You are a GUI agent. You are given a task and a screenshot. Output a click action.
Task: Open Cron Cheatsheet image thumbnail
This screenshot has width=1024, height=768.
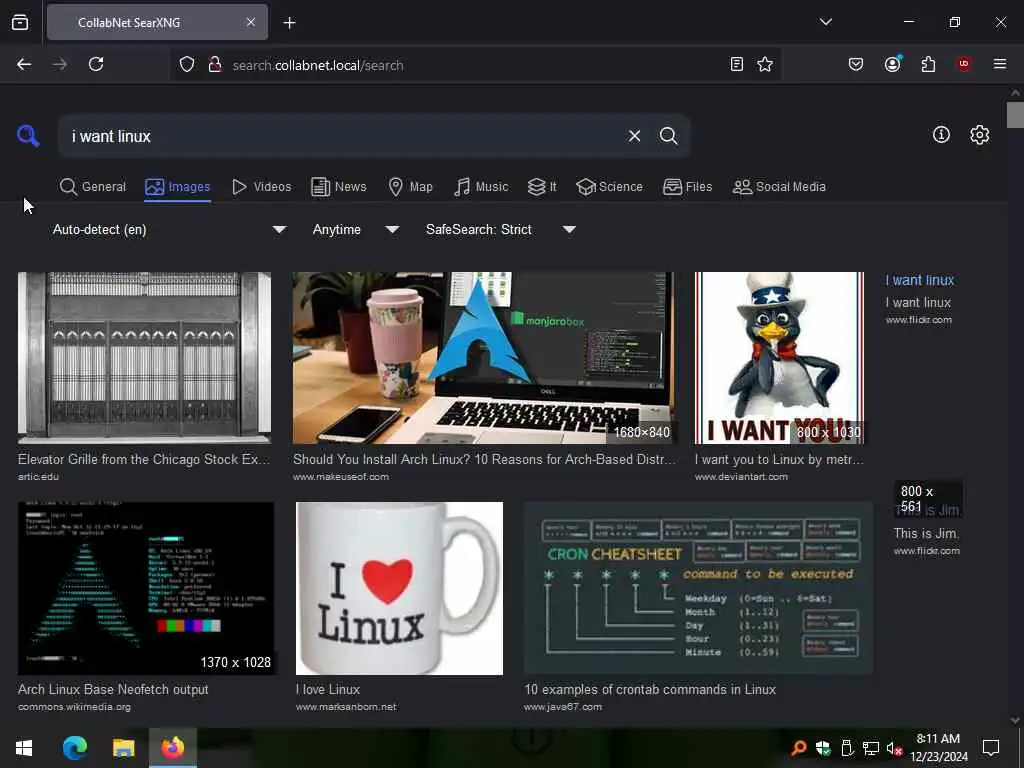(698, 588)
